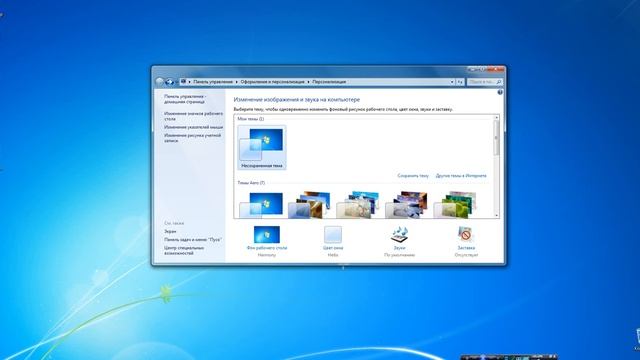Screen dimensions: 640x360
Task: Click the themes list scrollbar thumb
Action: coord(496,138)
